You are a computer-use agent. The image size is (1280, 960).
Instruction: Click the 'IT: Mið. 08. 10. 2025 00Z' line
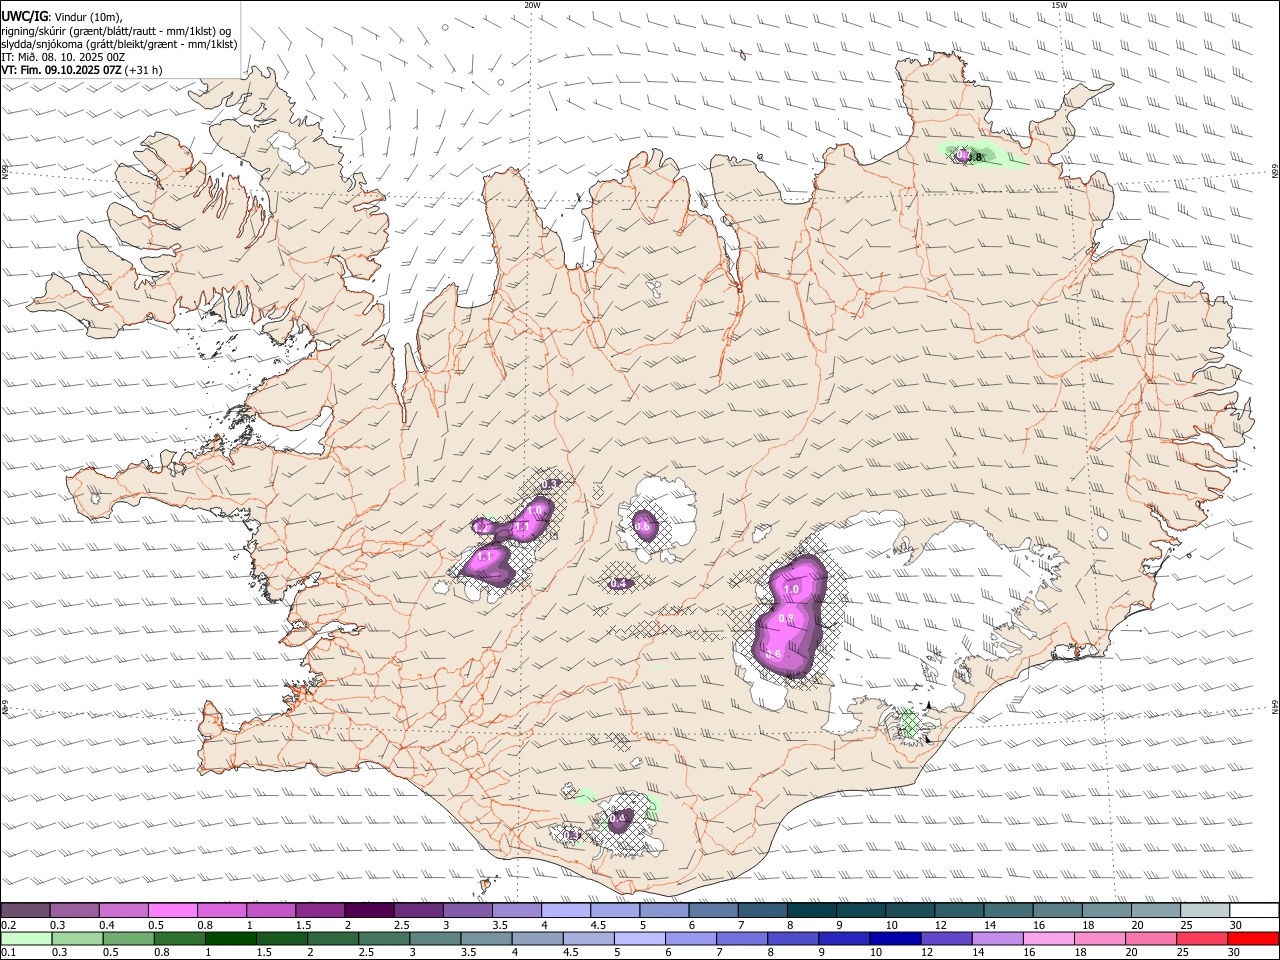[x=63, y=57]
